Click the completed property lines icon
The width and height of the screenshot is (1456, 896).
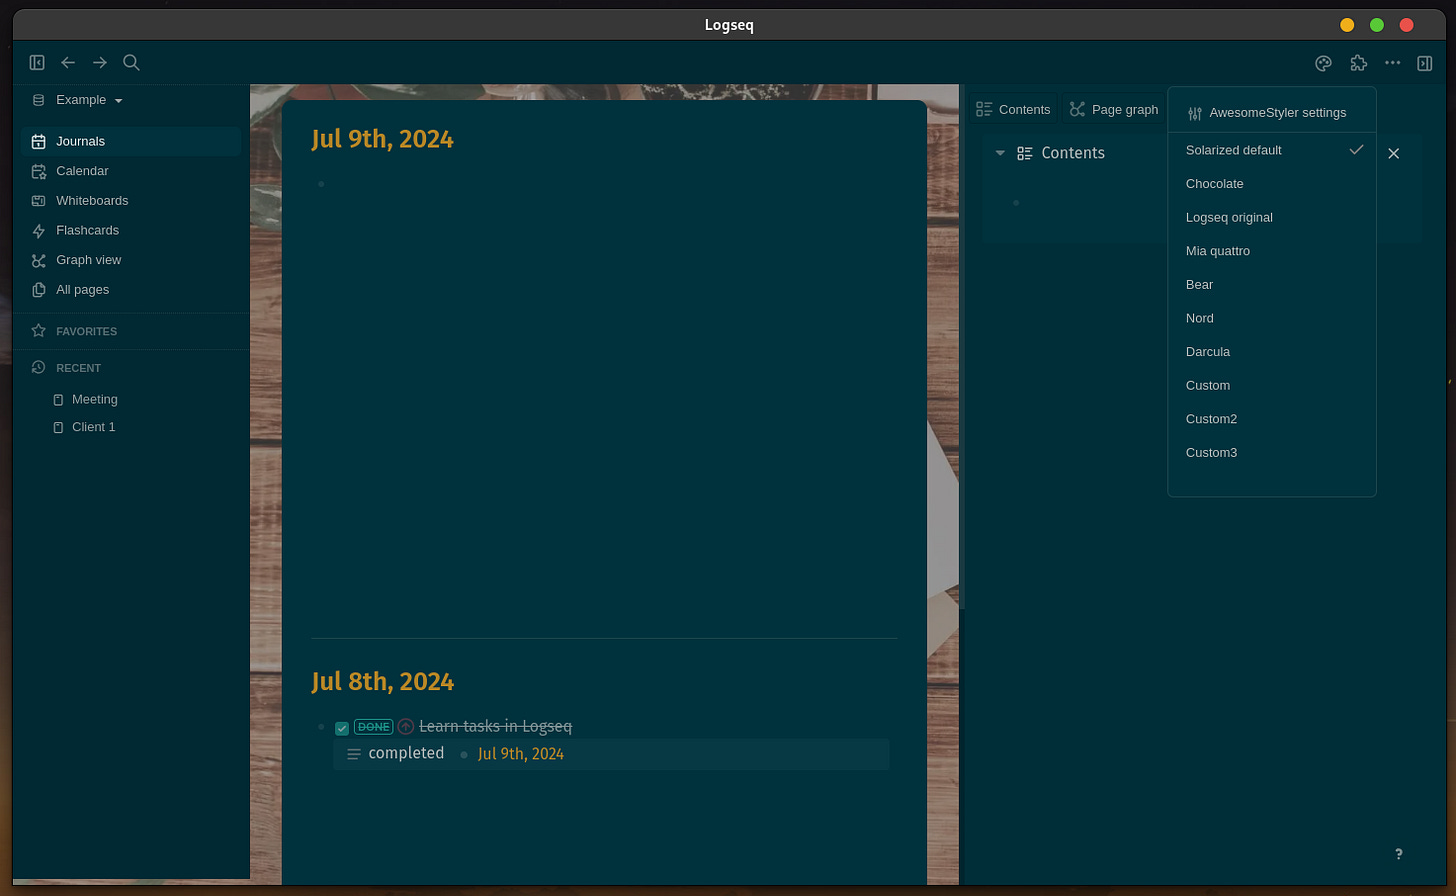[354, 754]
